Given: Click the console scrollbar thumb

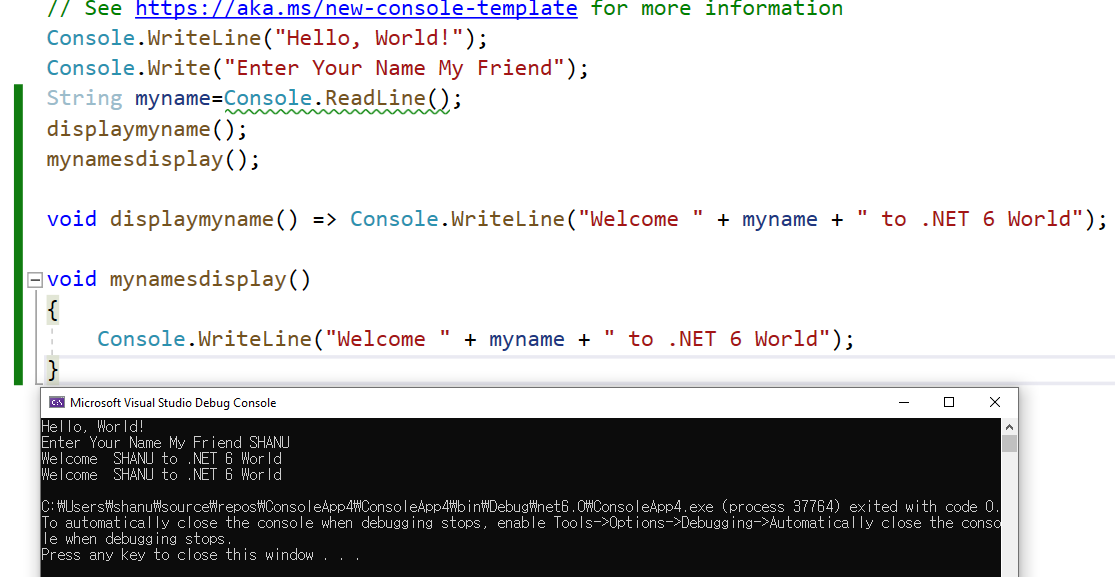Looking at the screenshot, I should pos(1009,444).
